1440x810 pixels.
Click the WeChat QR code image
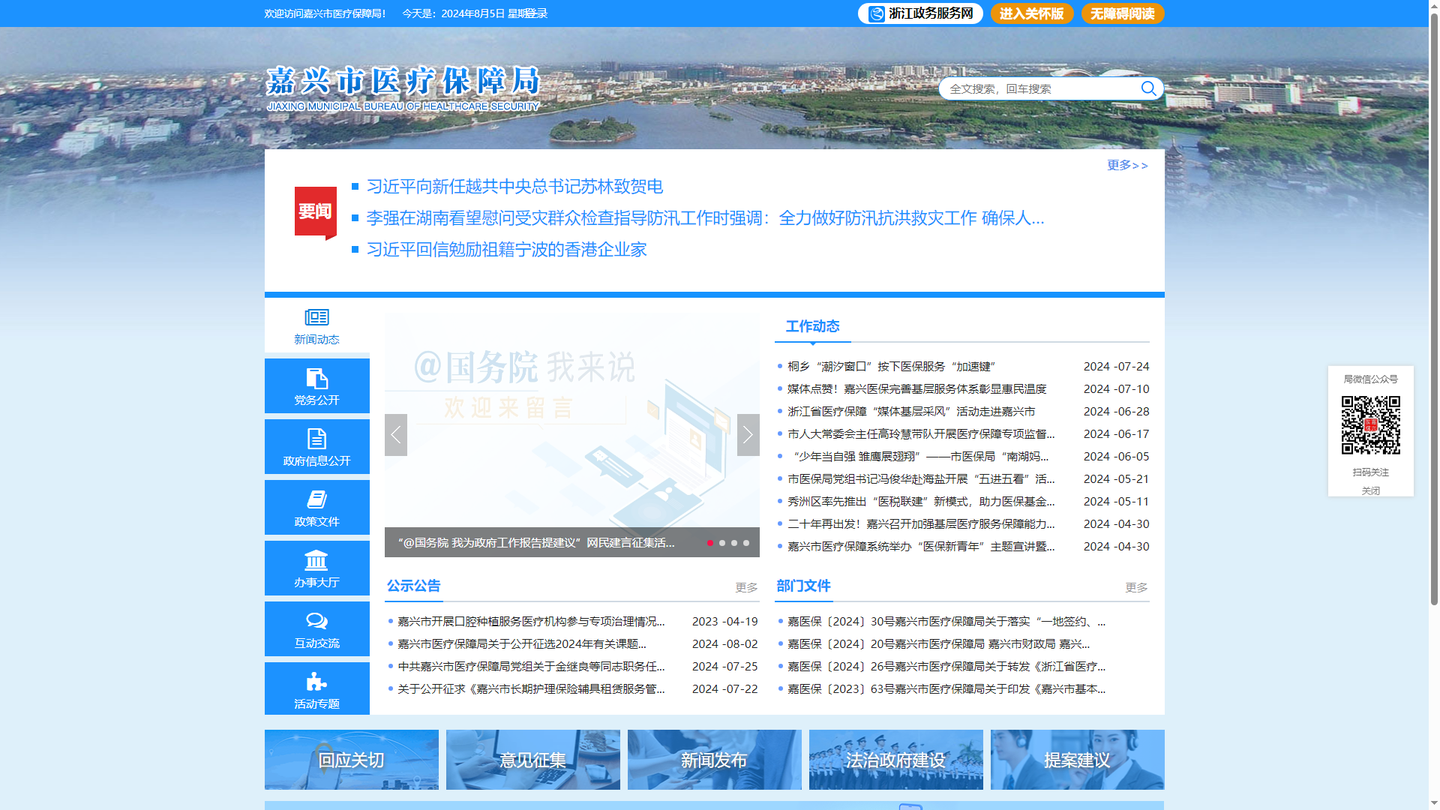(1371, 425)
